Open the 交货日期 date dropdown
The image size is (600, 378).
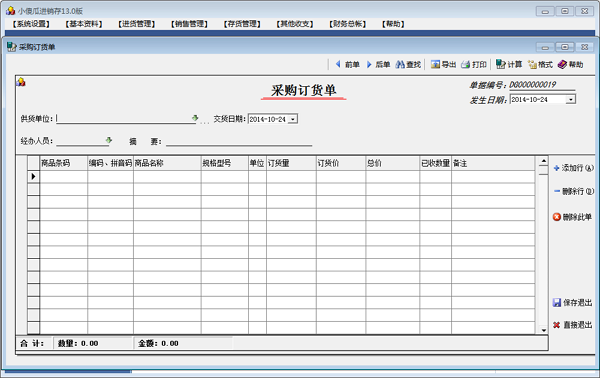(293, 119)
